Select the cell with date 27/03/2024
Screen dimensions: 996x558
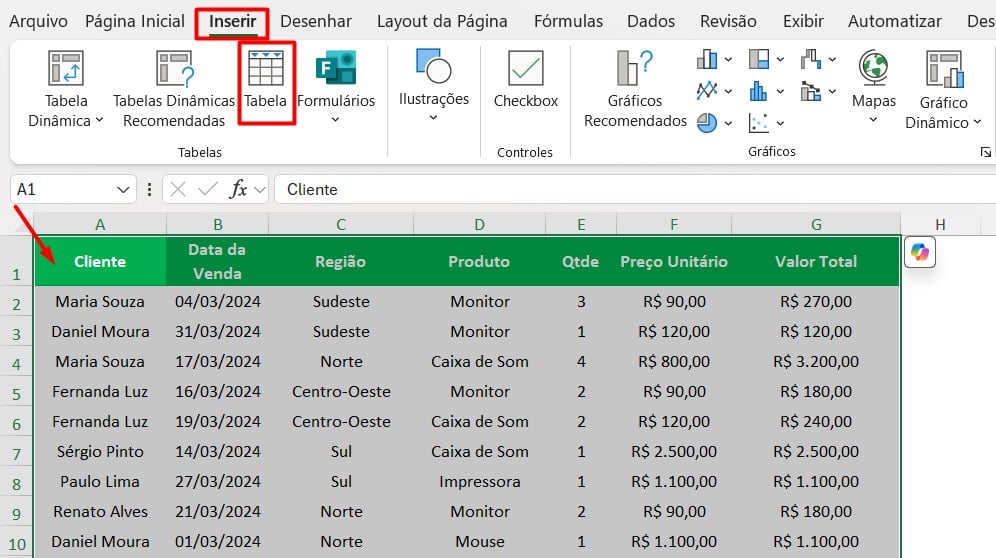pyautogui.click(x=217, y=481)
